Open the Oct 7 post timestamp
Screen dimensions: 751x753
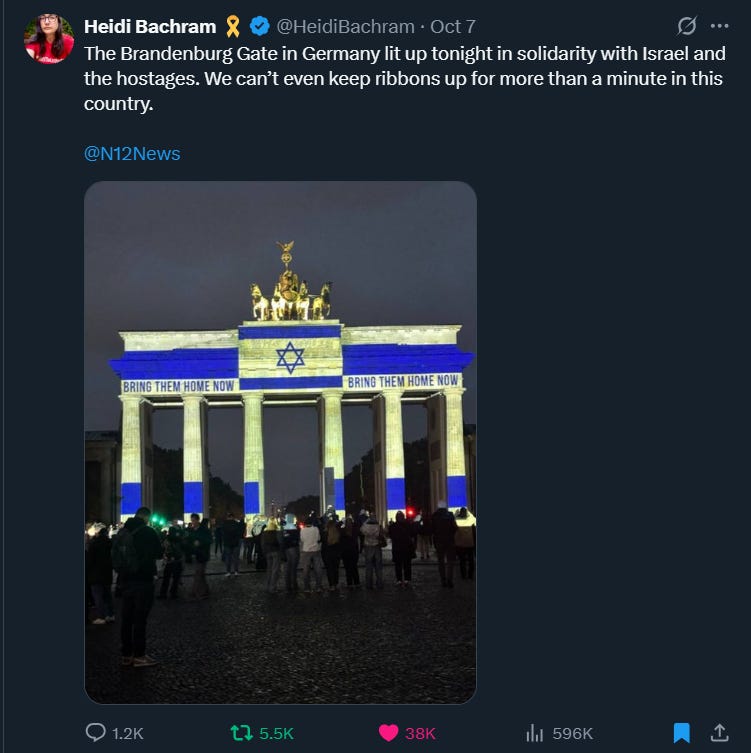click(x=453, y=27)
